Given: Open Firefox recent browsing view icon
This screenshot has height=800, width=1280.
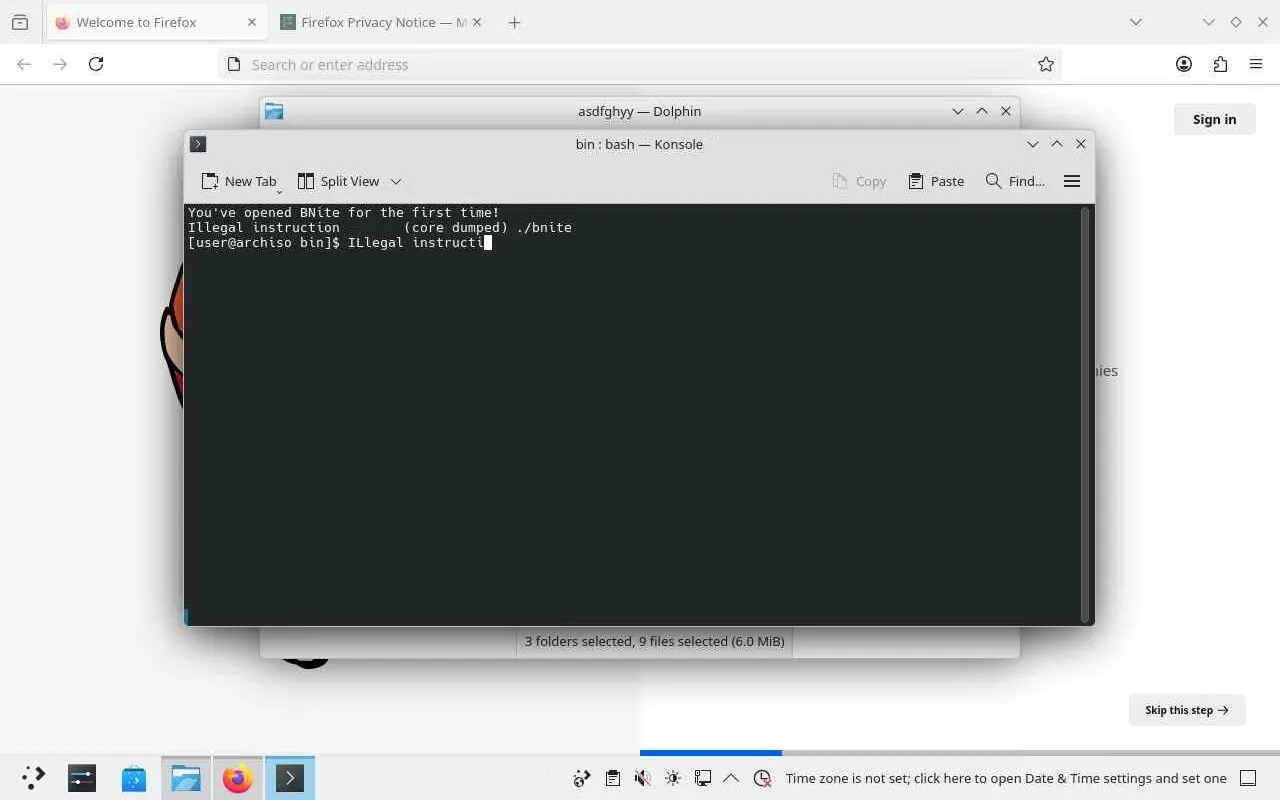Looking at the screenshot, I should pos(20,22).
